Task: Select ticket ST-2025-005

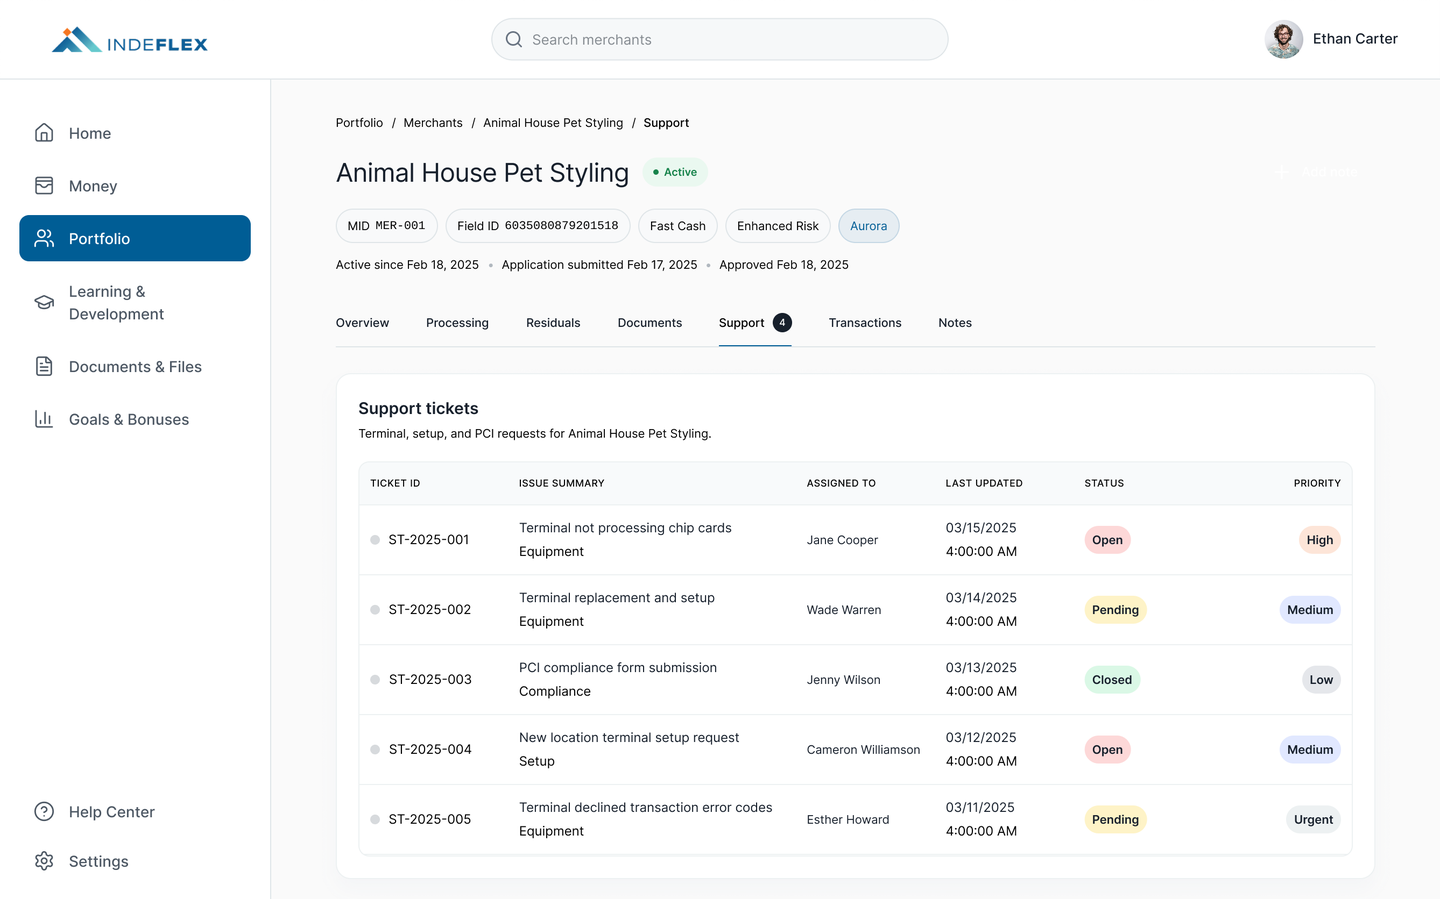Action: pyautogui.click(x=430, y=820)
